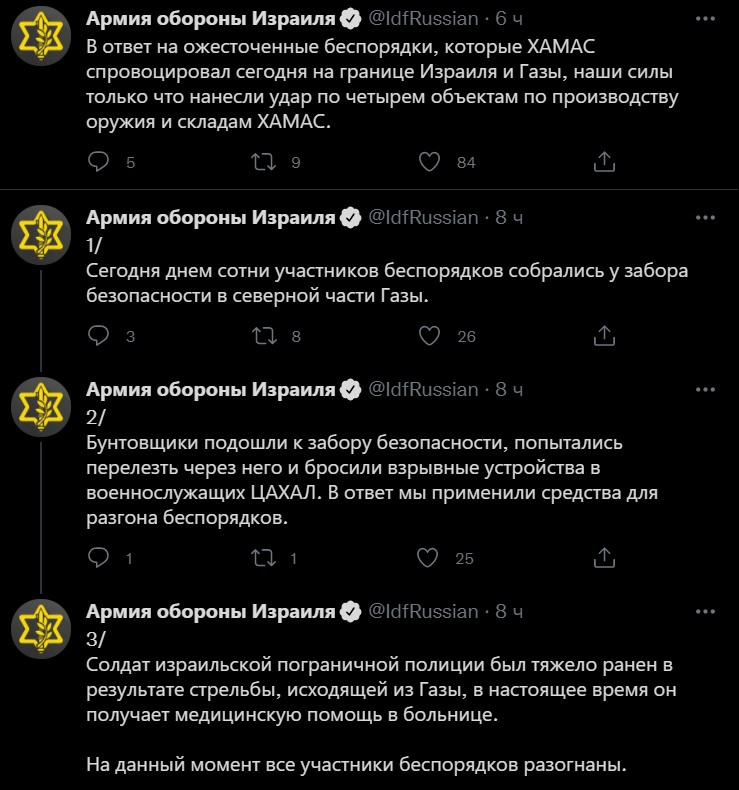
Task: Click the avatar of the first tweet
Action: 41,36
